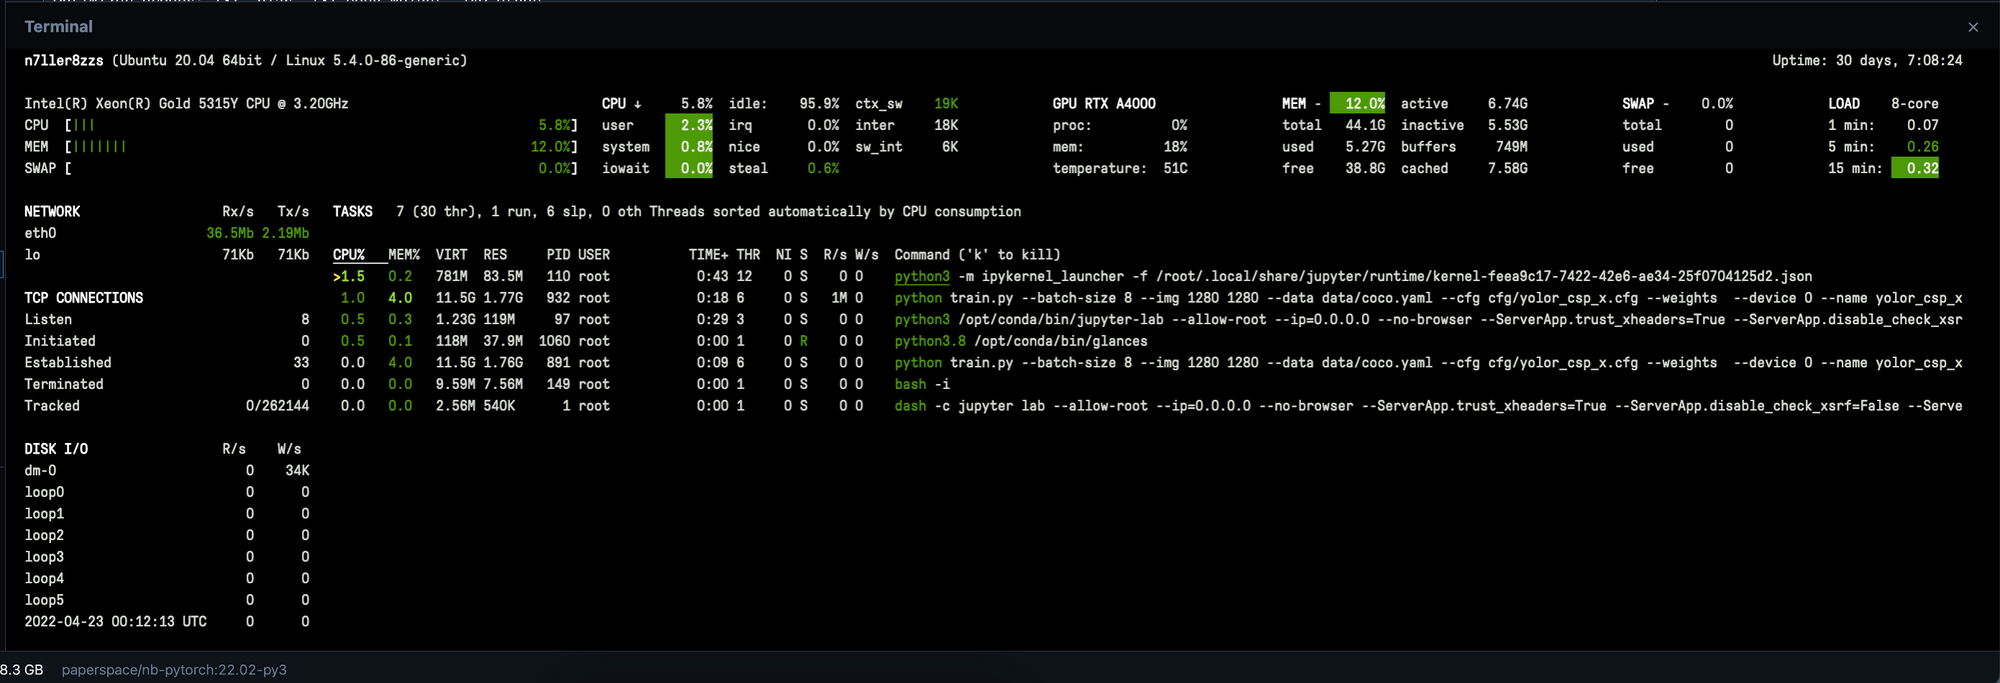Sort processes by the CPU% column header
This screenshot has height=683, width=2000.
tap(348, 255)
